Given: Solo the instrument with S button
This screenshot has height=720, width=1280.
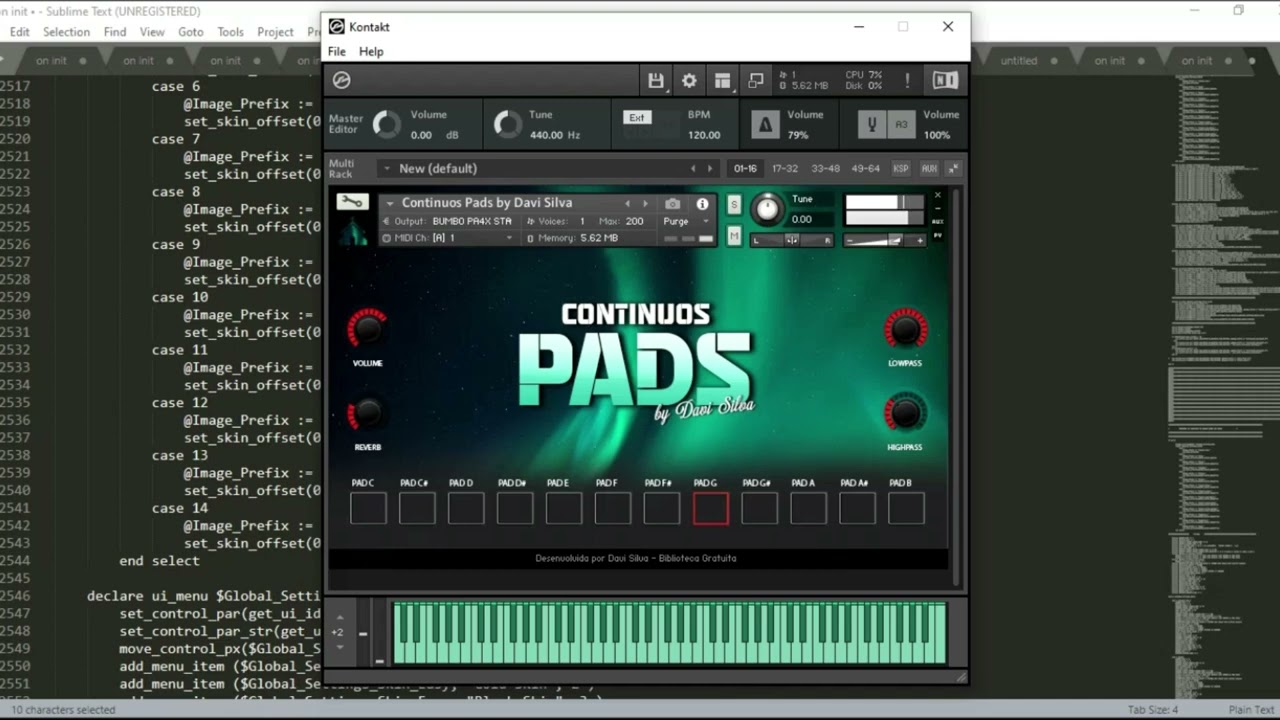Looking at the screenshot, I should click(x=734, y=204).
